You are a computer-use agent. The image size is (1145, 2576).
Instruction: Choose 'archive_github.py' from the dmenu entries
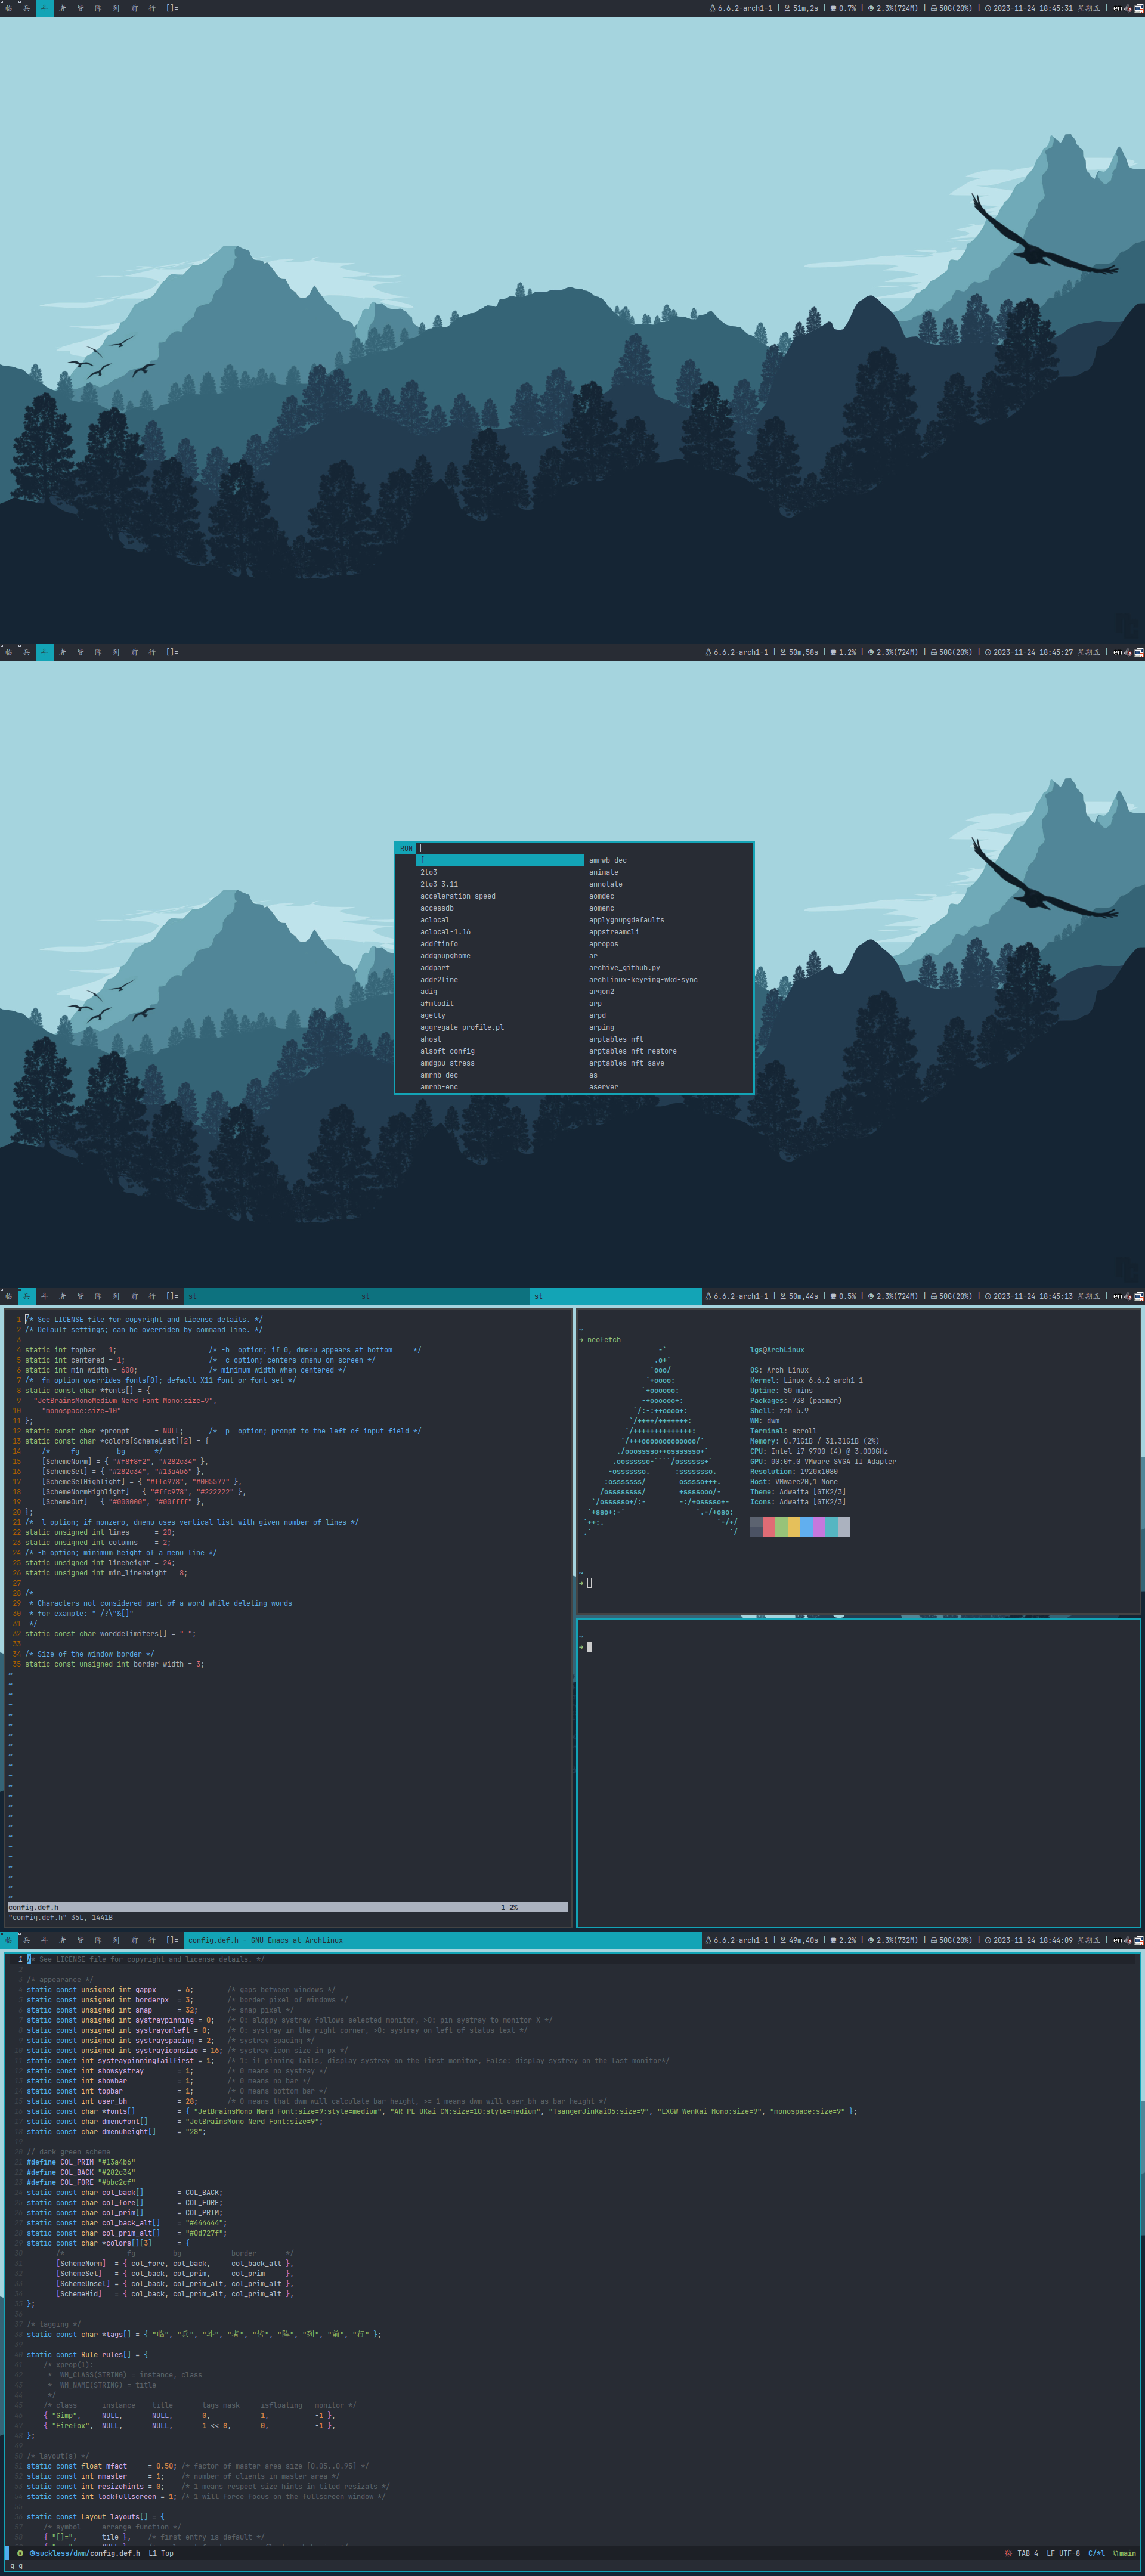(624, 967)
